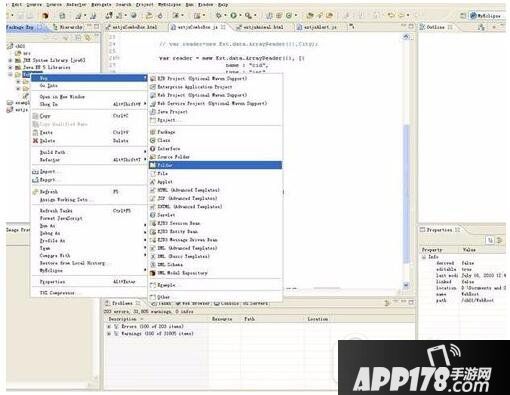Screen dimensions: 510x395
Task: Click the editor vertical scrollbar thumb
Action: (x=406, y=194)
